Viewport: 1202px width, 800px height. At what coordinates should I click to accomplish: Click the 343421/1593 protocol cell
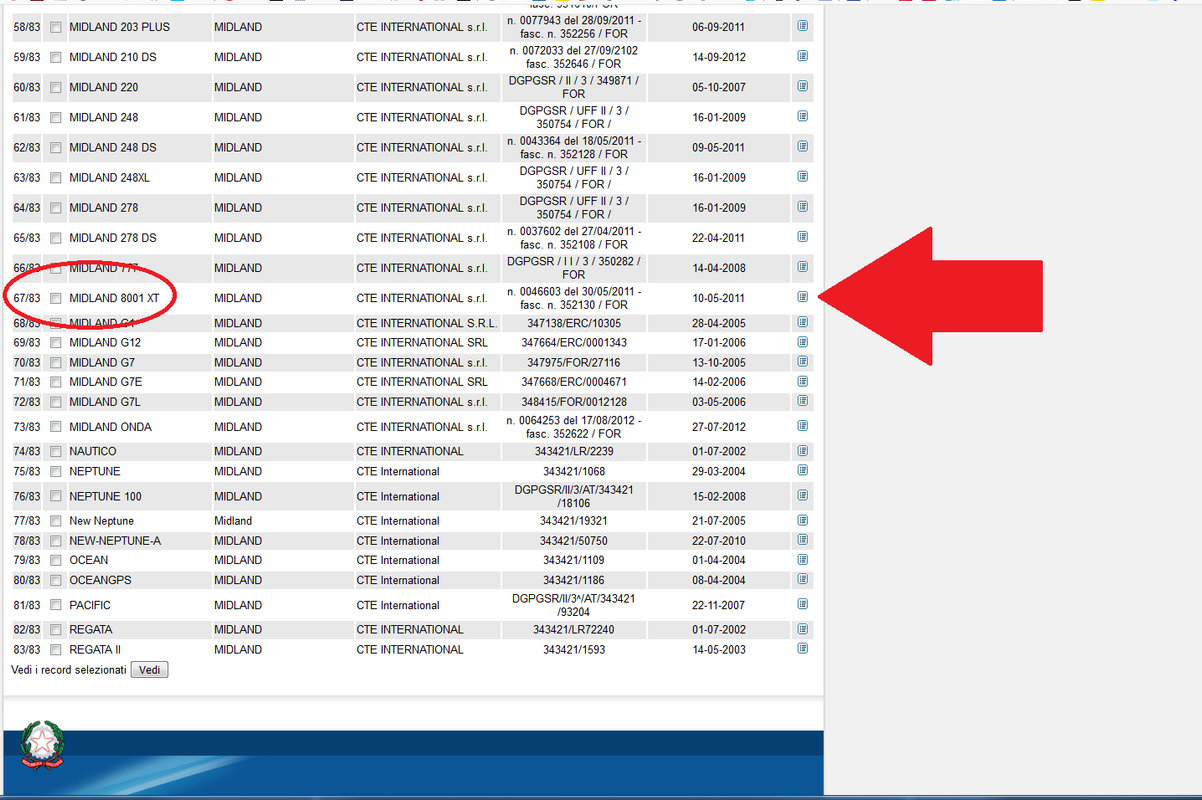(x=574, y=650)
